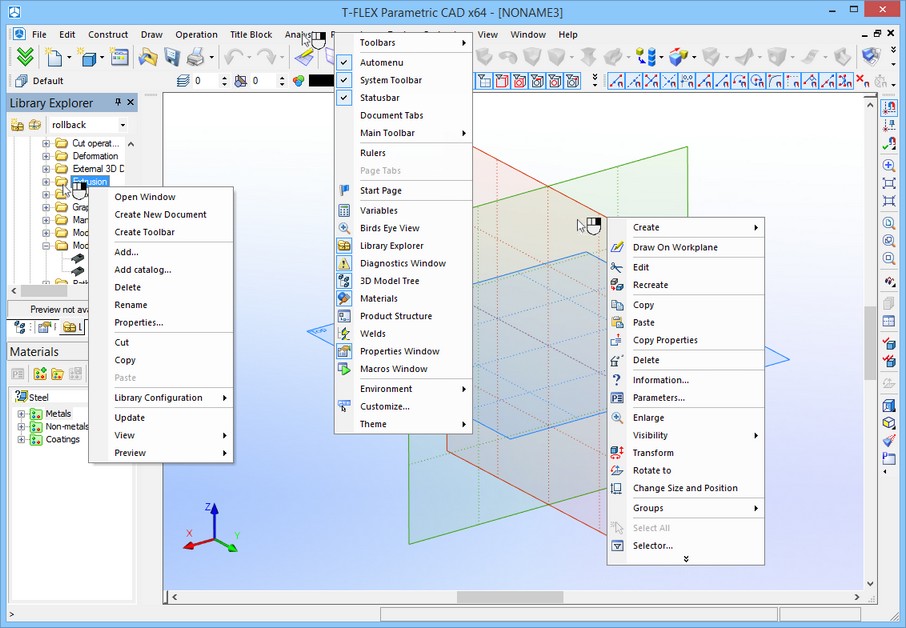Click the Information... question mark icon

617,380
